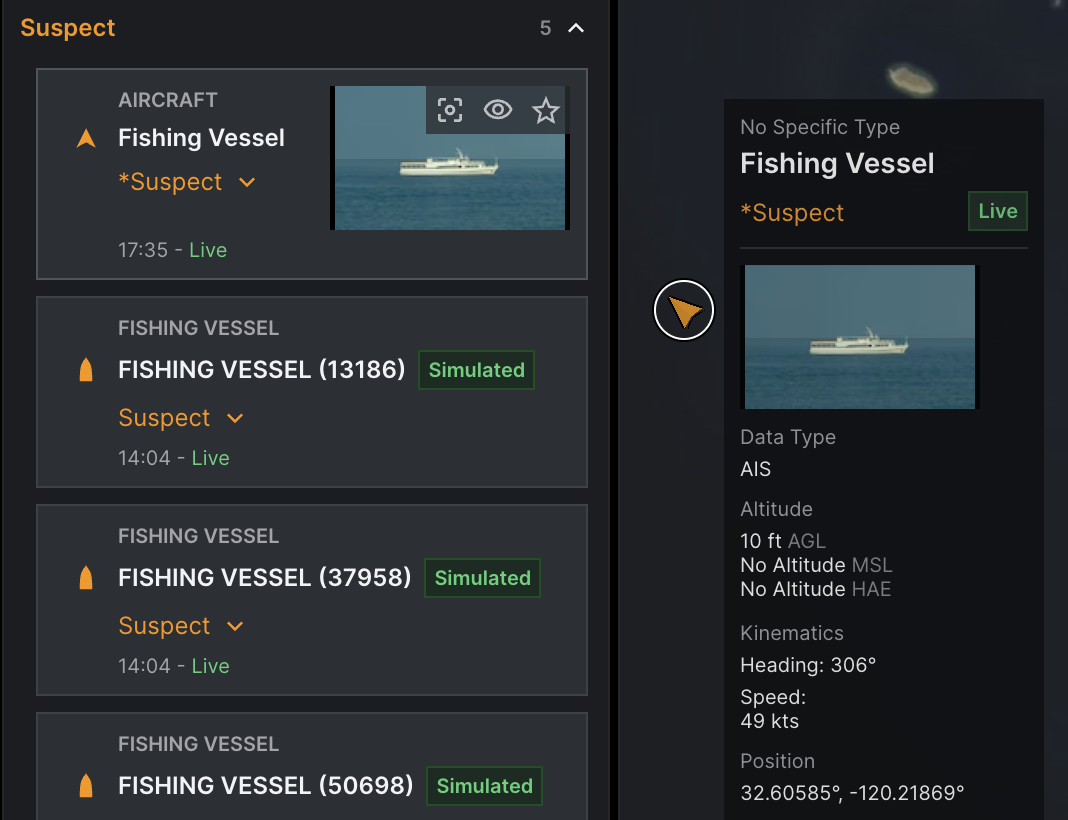The width and height of the screenshot is (1068, 820).
Task: Click the orange aircraft arrow icon in first card
Action: [86, 139]
